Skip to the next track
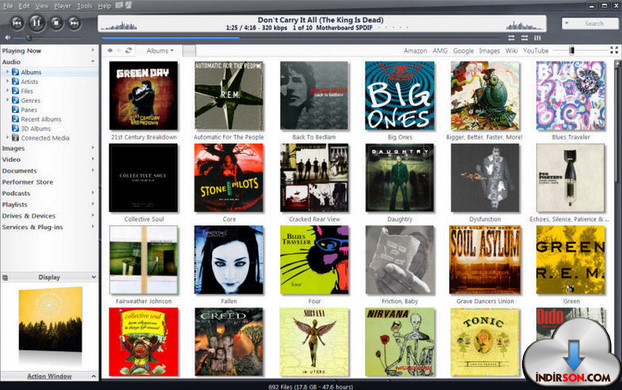This screenshot has height=390, width=622. point(74,23)
